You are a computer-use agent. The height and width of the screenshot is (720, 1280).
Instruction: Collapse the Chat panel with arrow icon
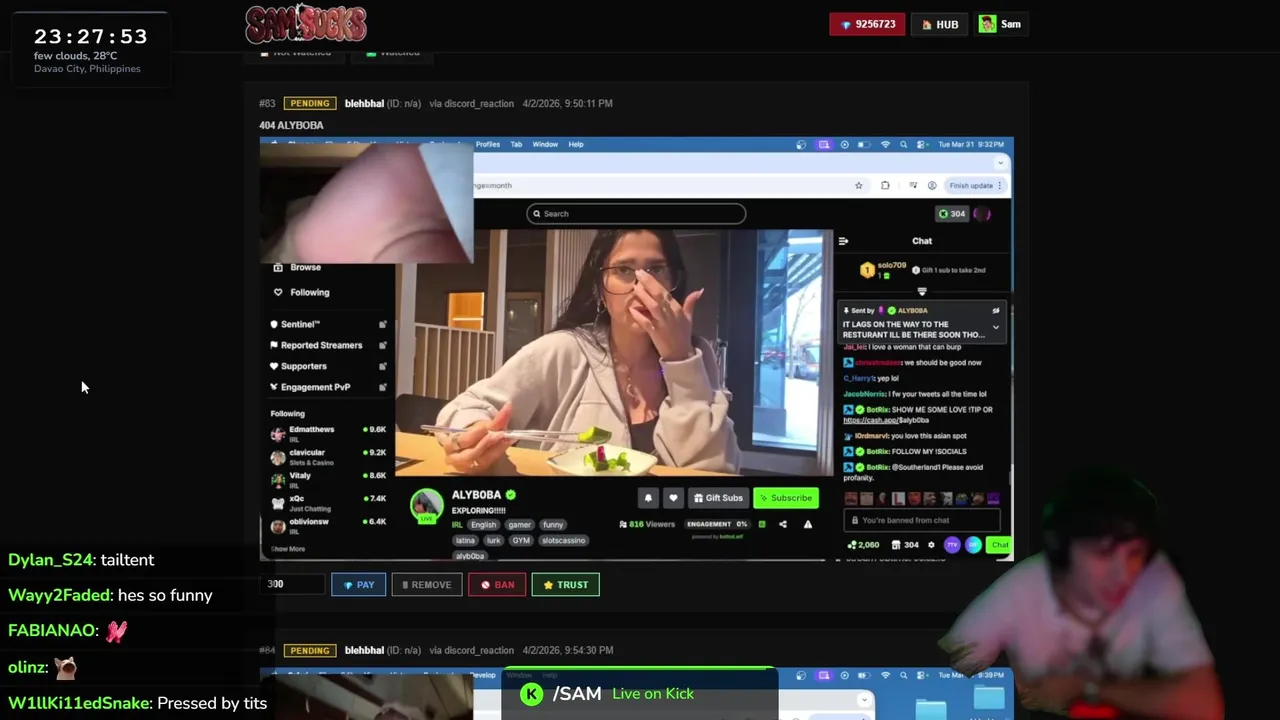pyautogui.click(x=843, y=241)
